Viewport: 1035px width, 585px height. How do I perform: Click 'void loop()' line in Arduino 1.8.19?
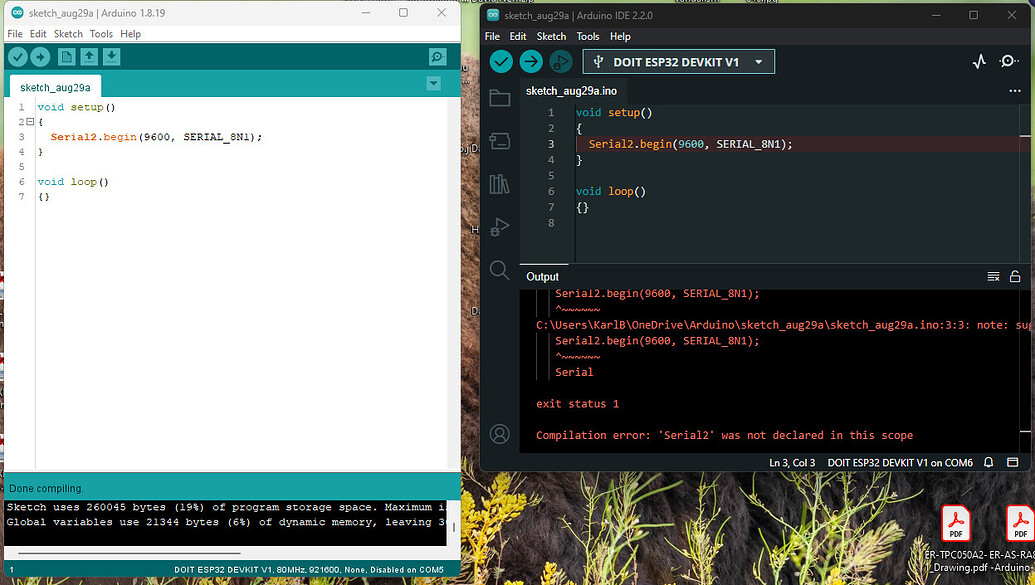[x=73, y=182]
